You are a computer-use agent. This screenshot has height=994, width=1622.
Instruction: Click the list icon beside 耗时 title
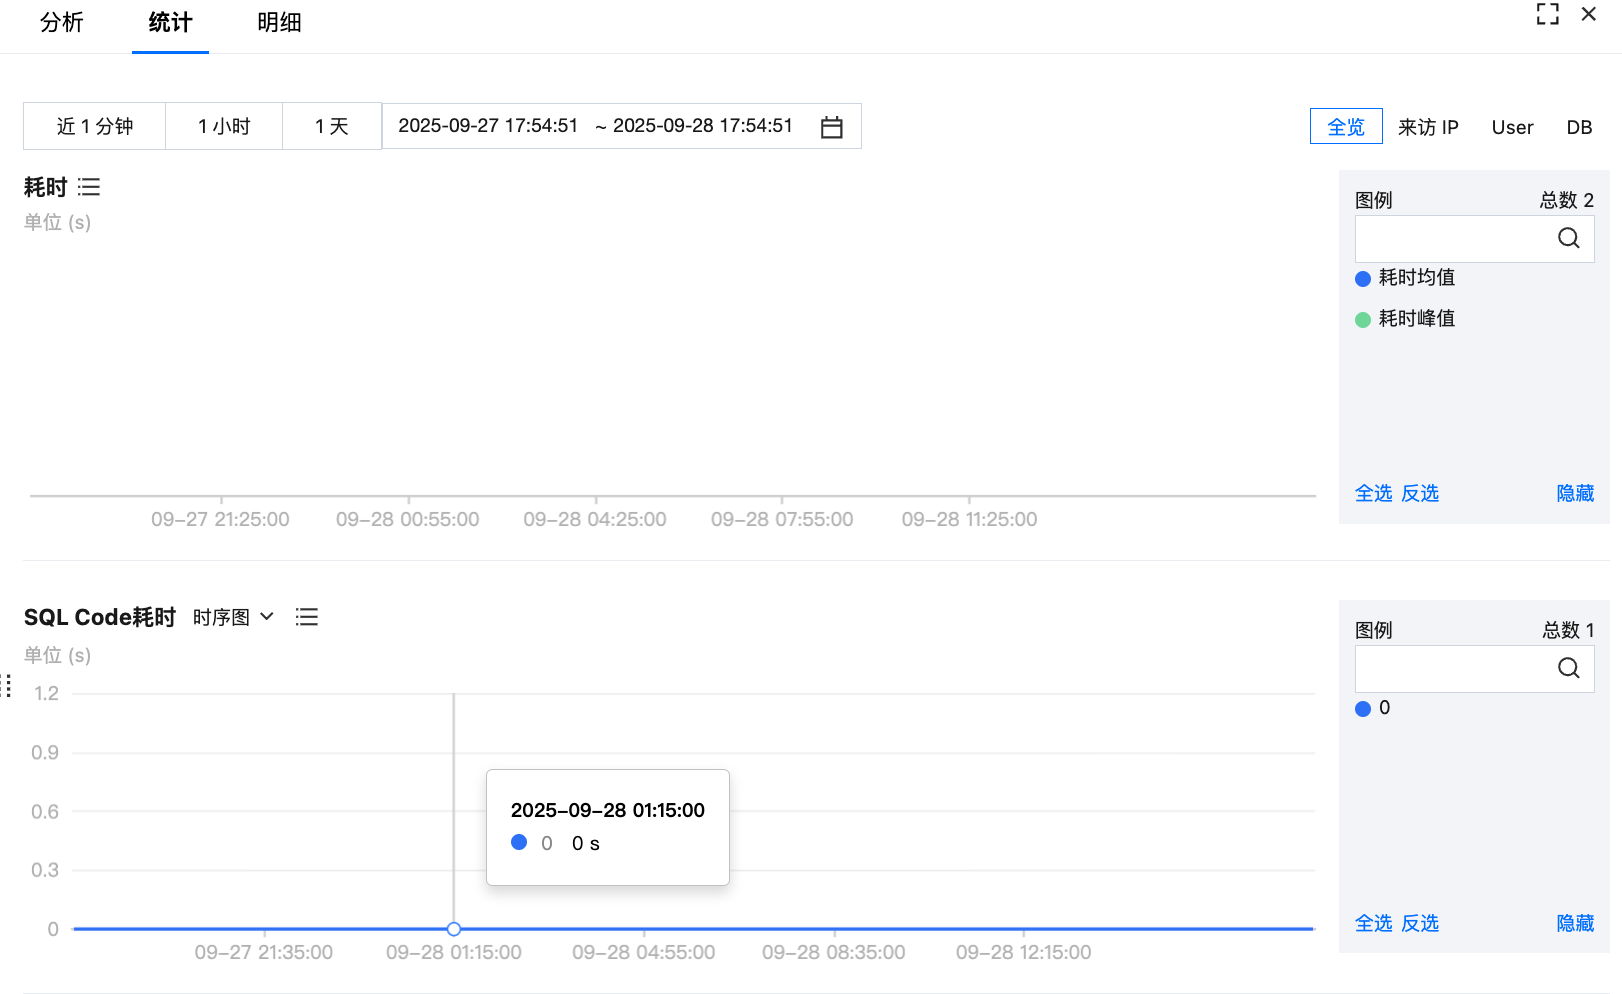pyautogui.click(x=89, y=187)
